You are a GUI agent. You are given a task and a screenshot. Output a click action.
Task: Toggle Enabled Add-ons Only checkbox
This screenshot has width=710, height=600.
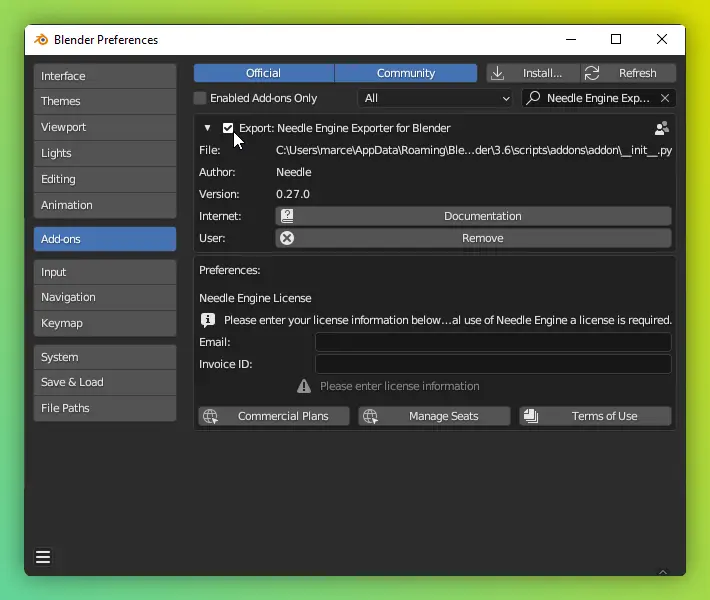[x=200, y=98]
